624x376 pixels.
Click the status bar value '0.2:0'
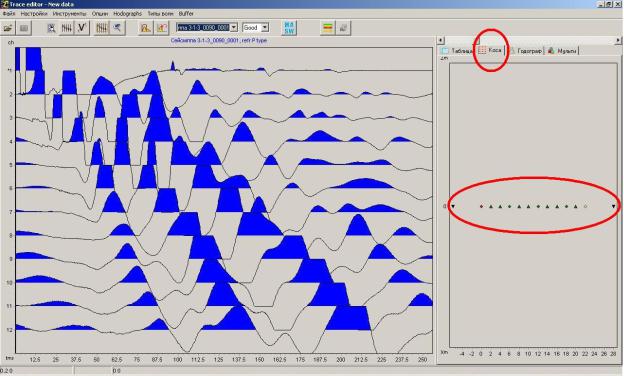(6, 371)
